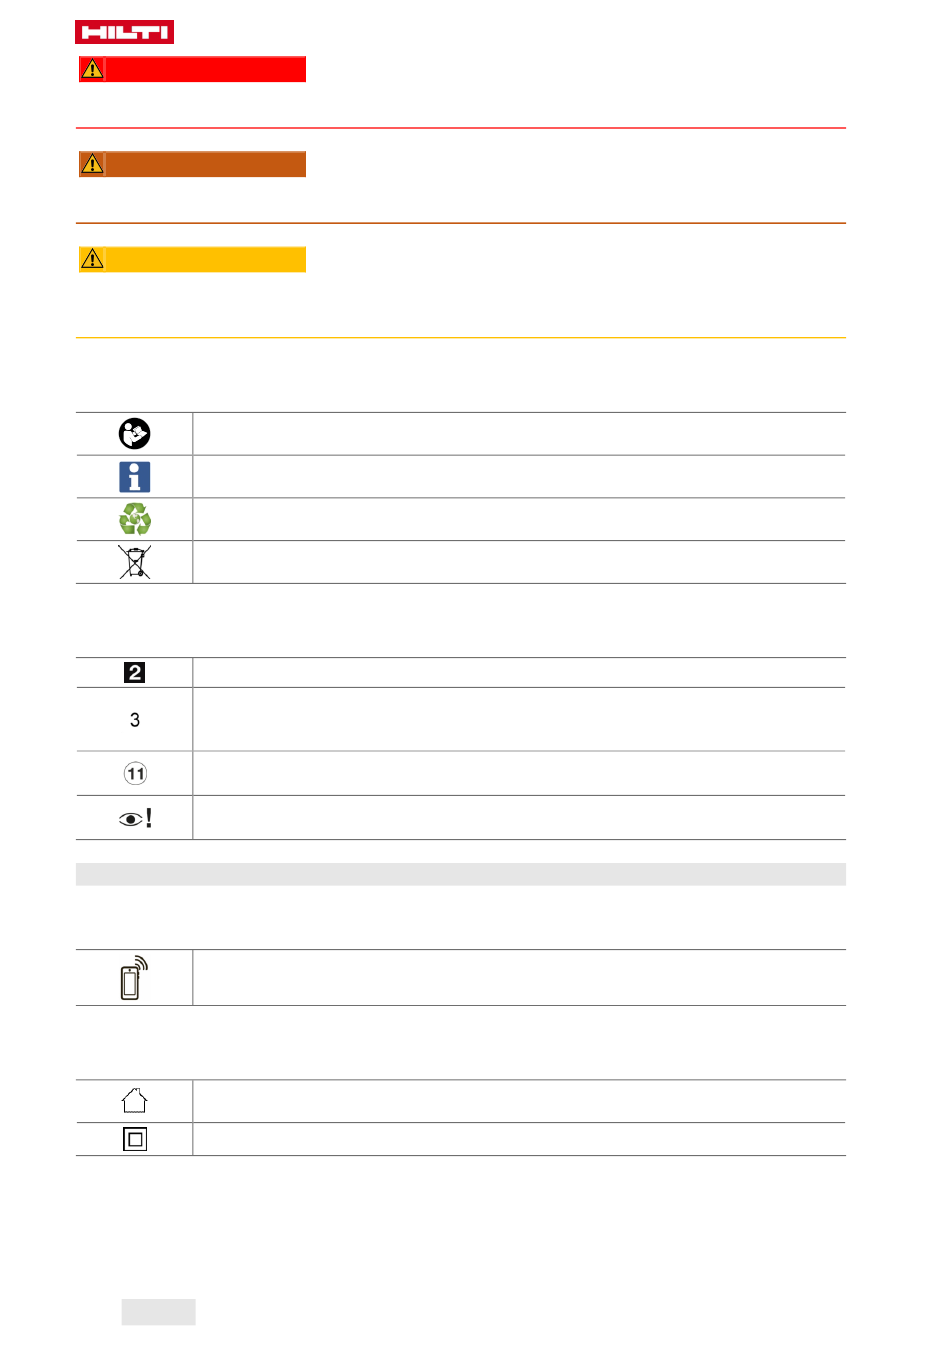Image resolution: width=950 pixels, height=1353 pixels.
Task: Click the double square insulation icon
Action: (x=134, y=1139)
